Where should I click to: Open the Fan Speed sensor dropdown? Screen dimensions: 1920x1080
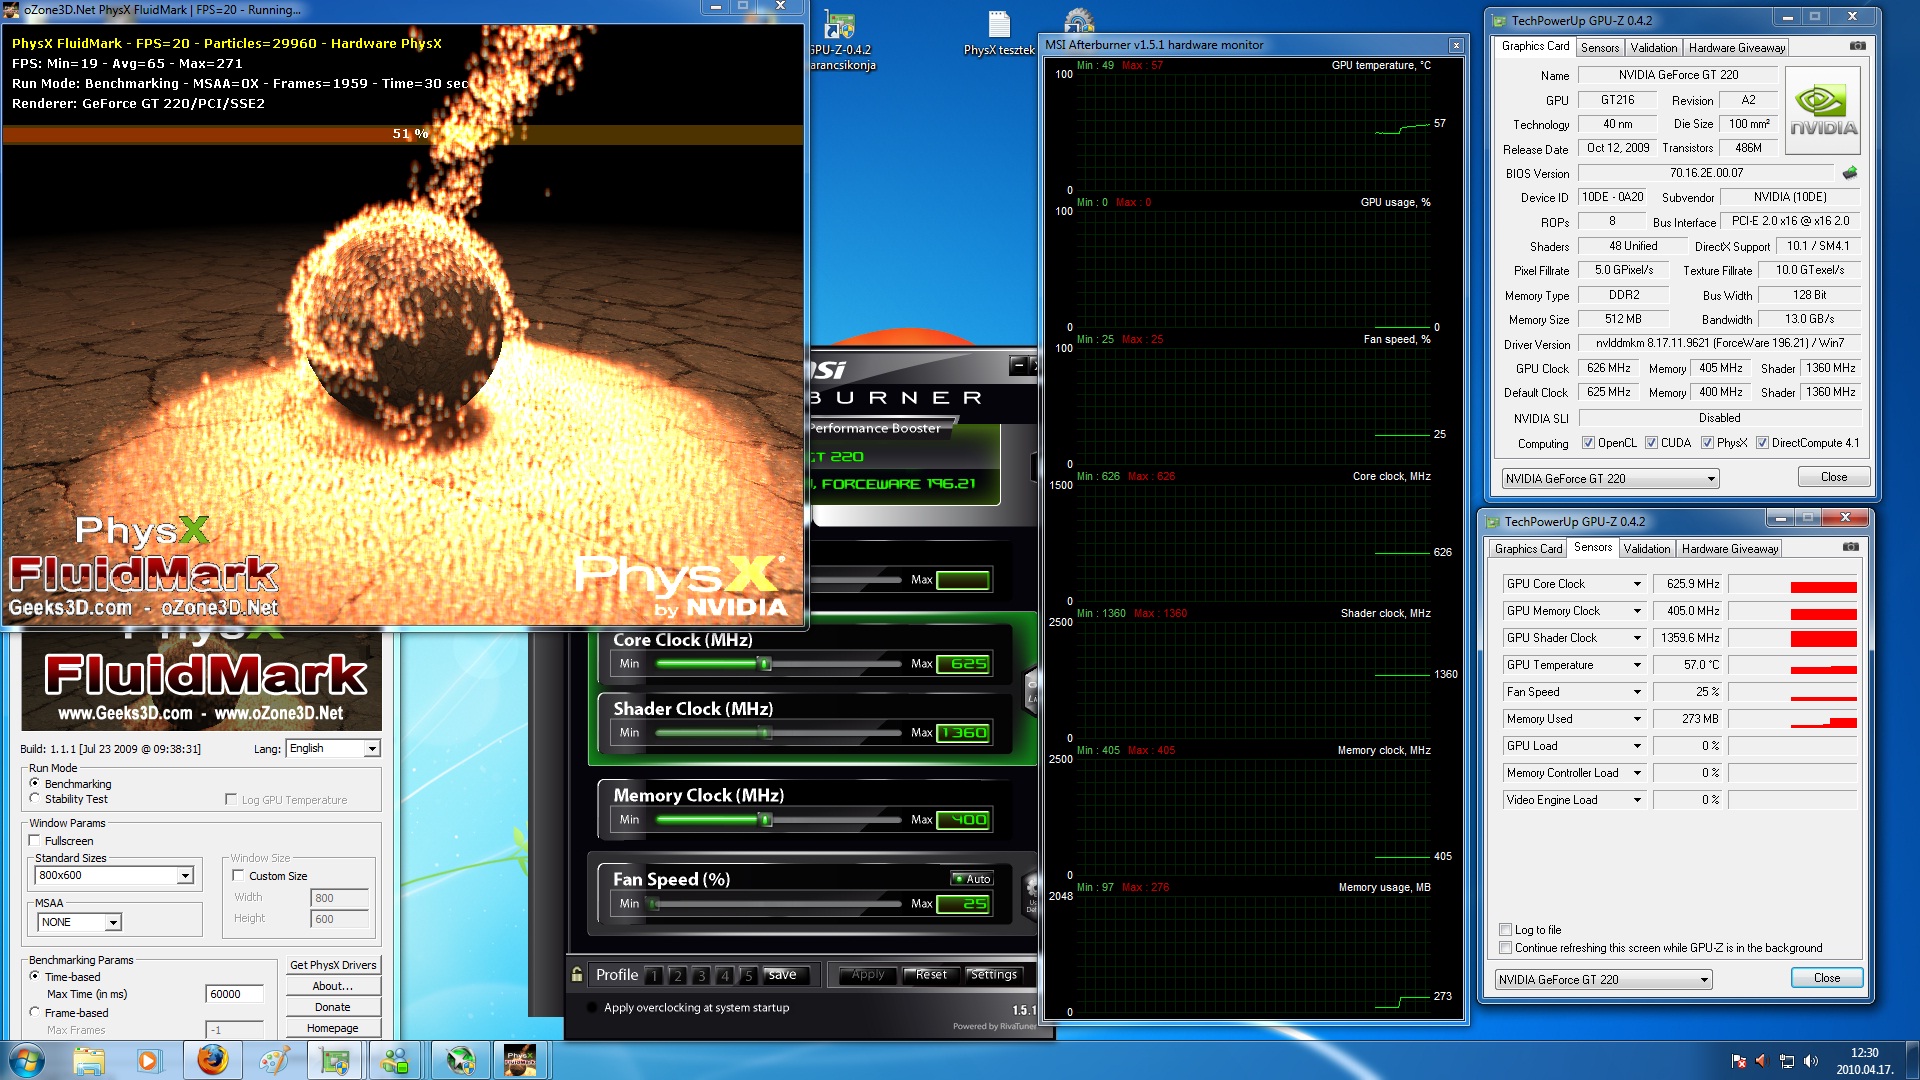pos(1637,692)
